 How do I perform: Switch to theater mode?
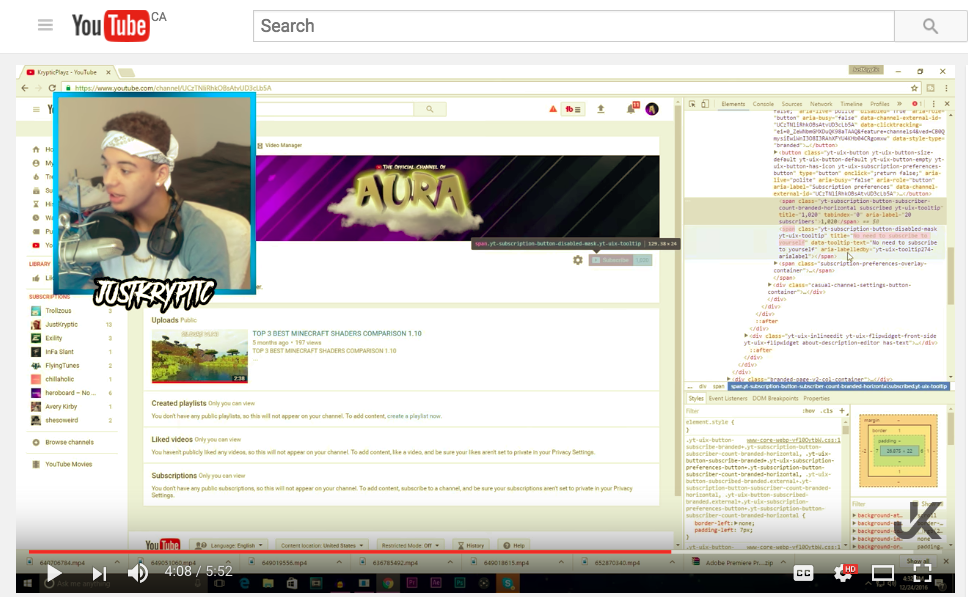click(x=882, y=574)
